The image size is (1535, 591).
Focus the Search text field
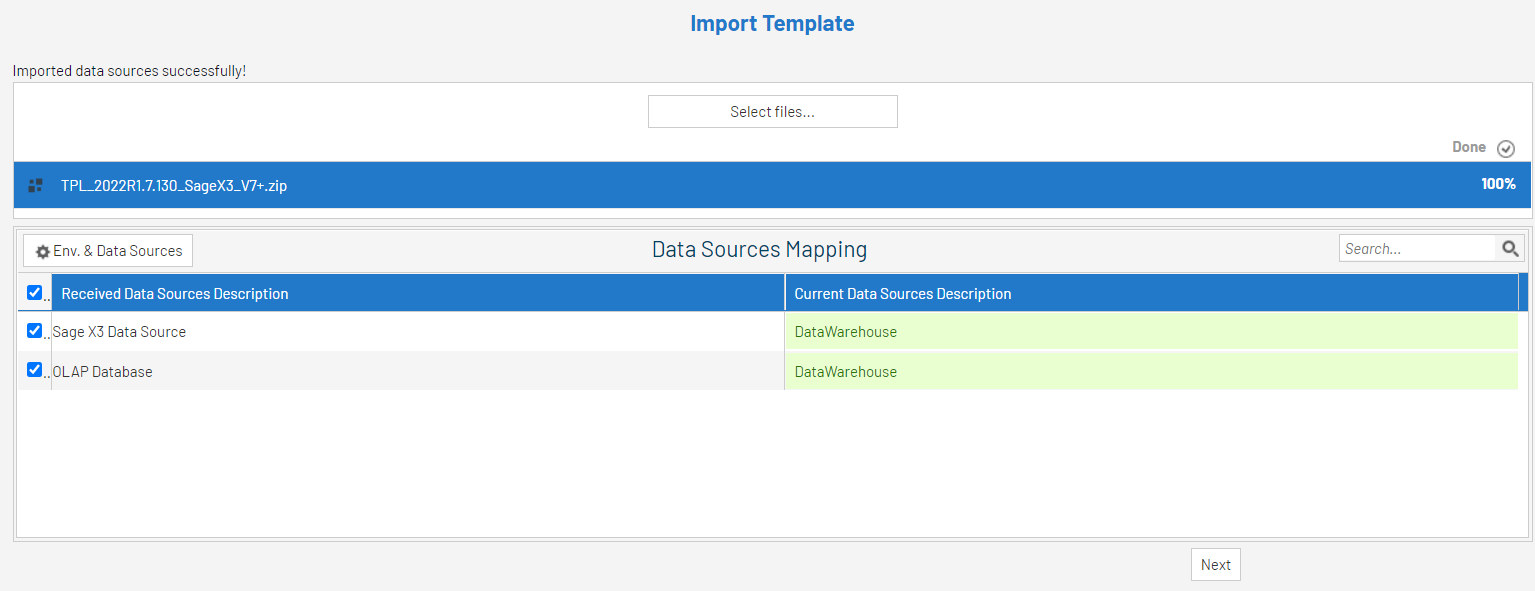point(1417,249)
